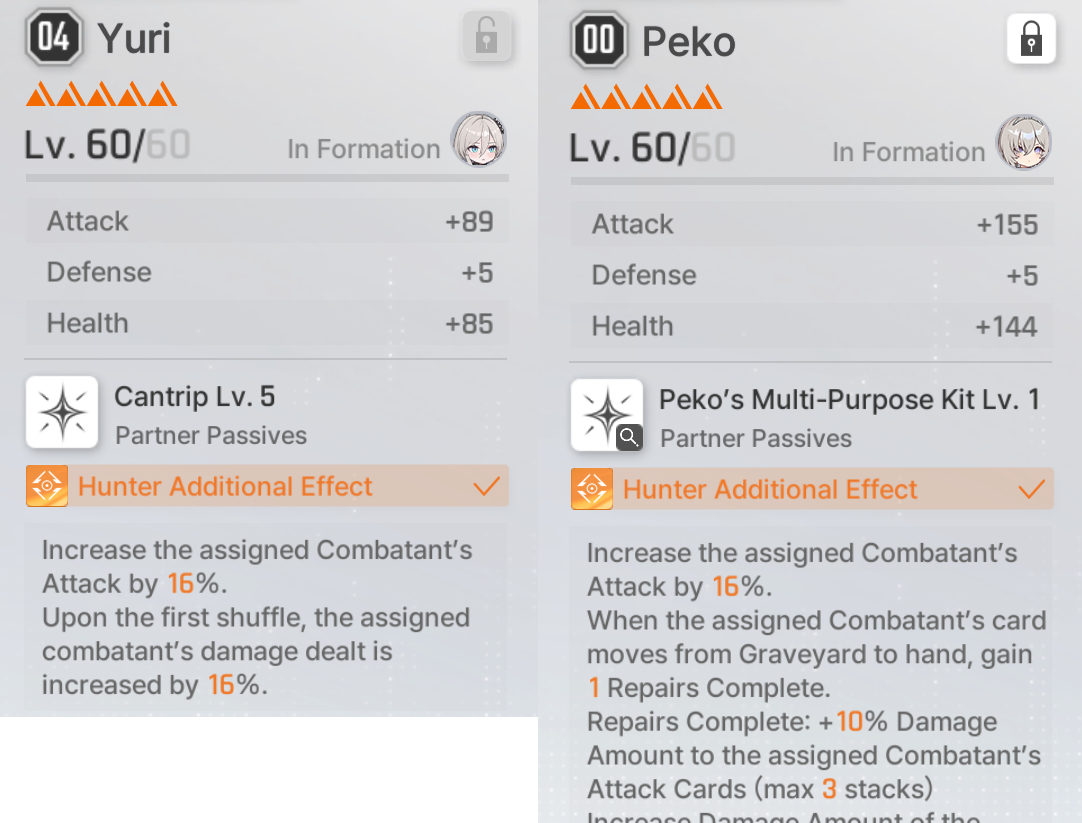The height and width of the screenshot is (823, 1082).
Task: Toggle the unlocked padlock on Yuri's card
Action: pyautogui.click(x=486, y=36)
